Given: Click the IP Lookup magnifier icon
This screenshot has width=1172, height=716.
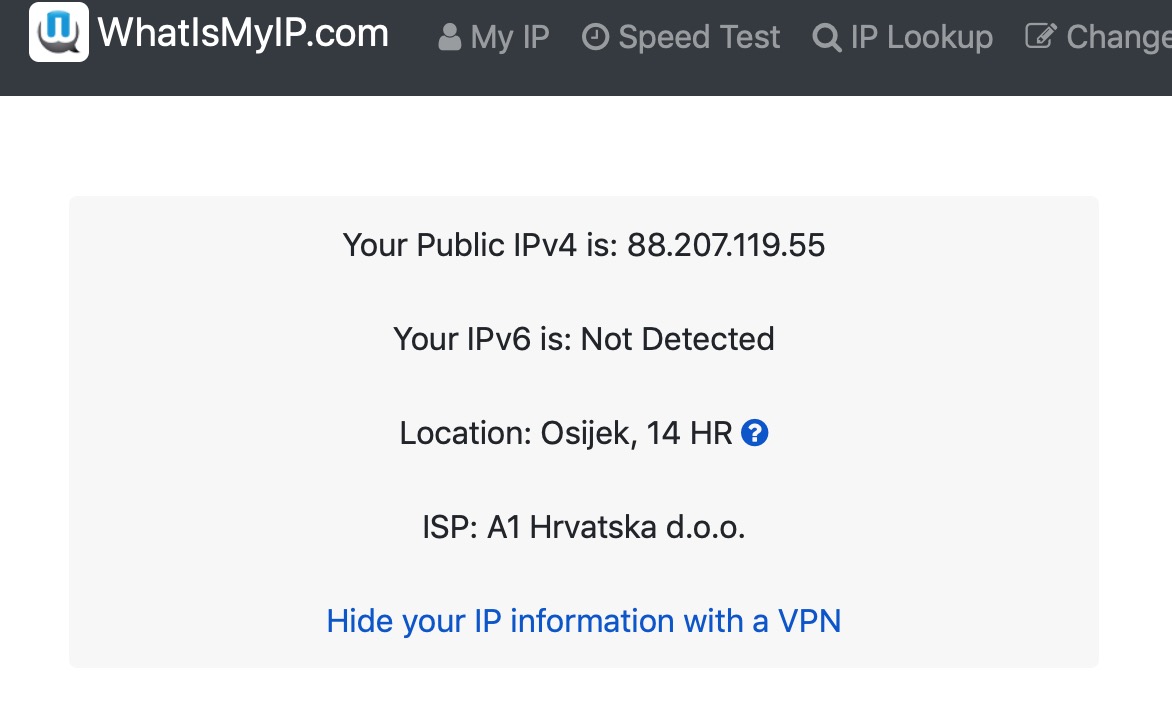Looking at the screenshot, I should point(827,38).
